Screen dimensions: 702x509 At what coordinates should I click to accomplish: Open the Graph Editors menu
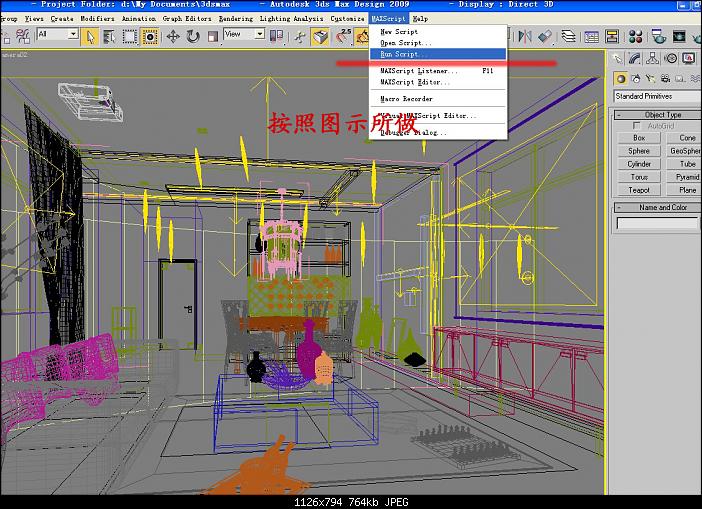click(187, 18)
